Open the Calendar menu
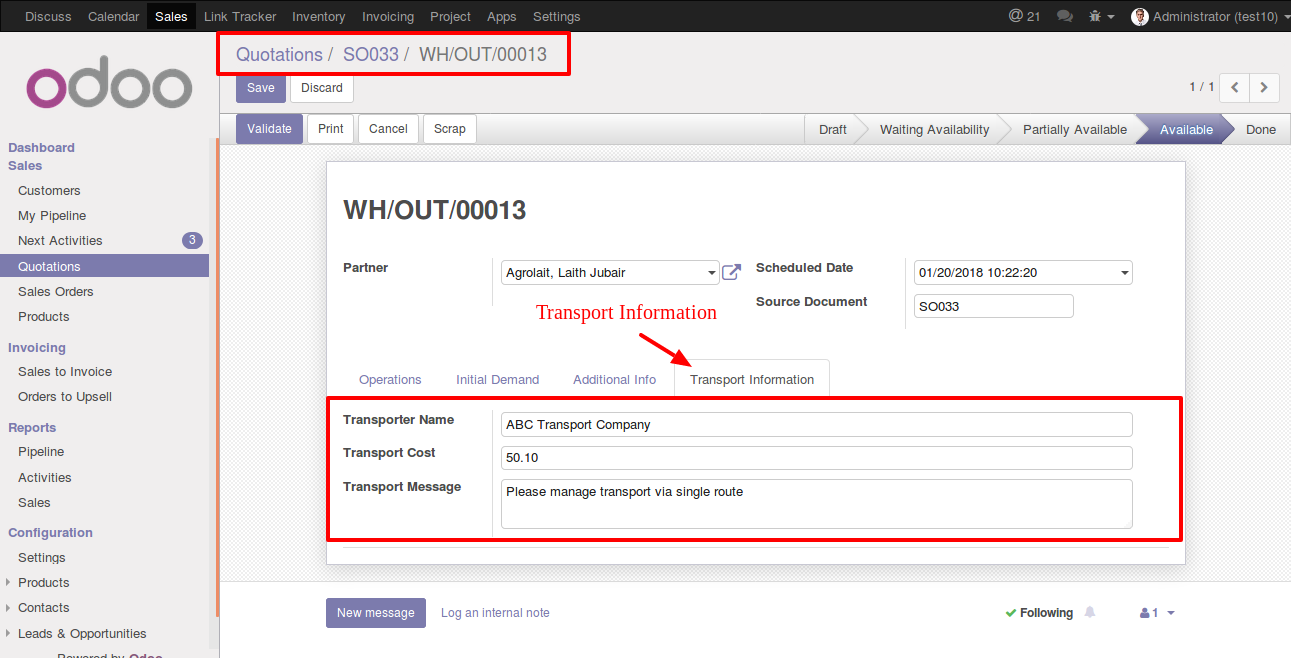 (x=113, y=16)
